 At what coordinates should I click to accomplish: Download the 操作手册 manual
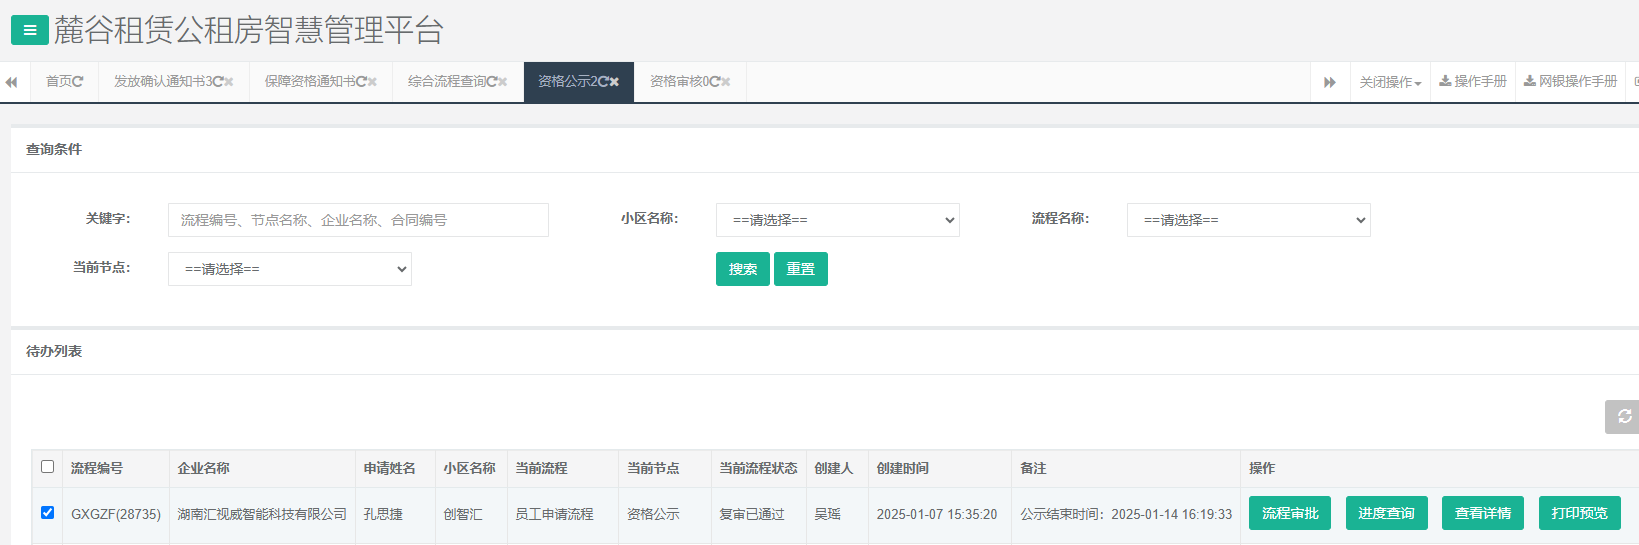[1473, 81]
